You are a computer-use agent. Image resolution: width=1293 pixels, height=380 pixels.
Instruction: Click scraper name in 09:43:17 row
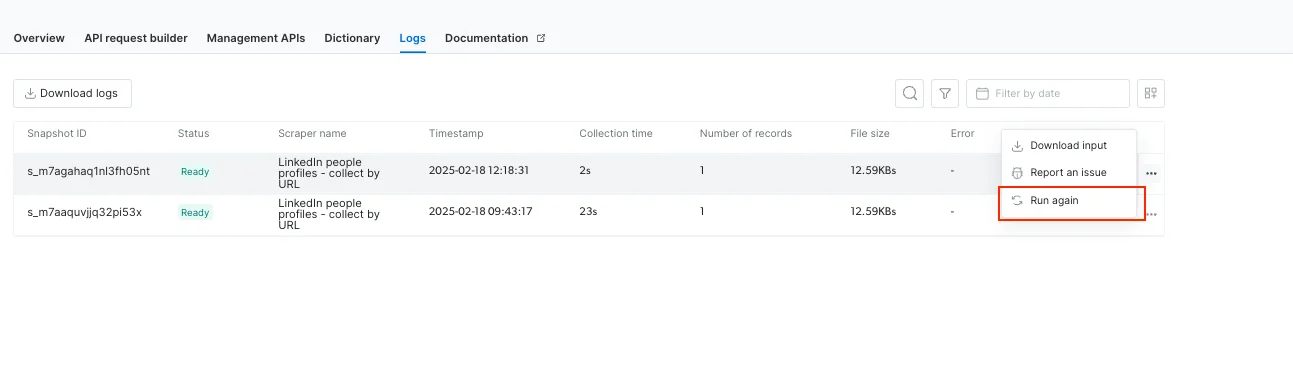click(x=329, y=213)
